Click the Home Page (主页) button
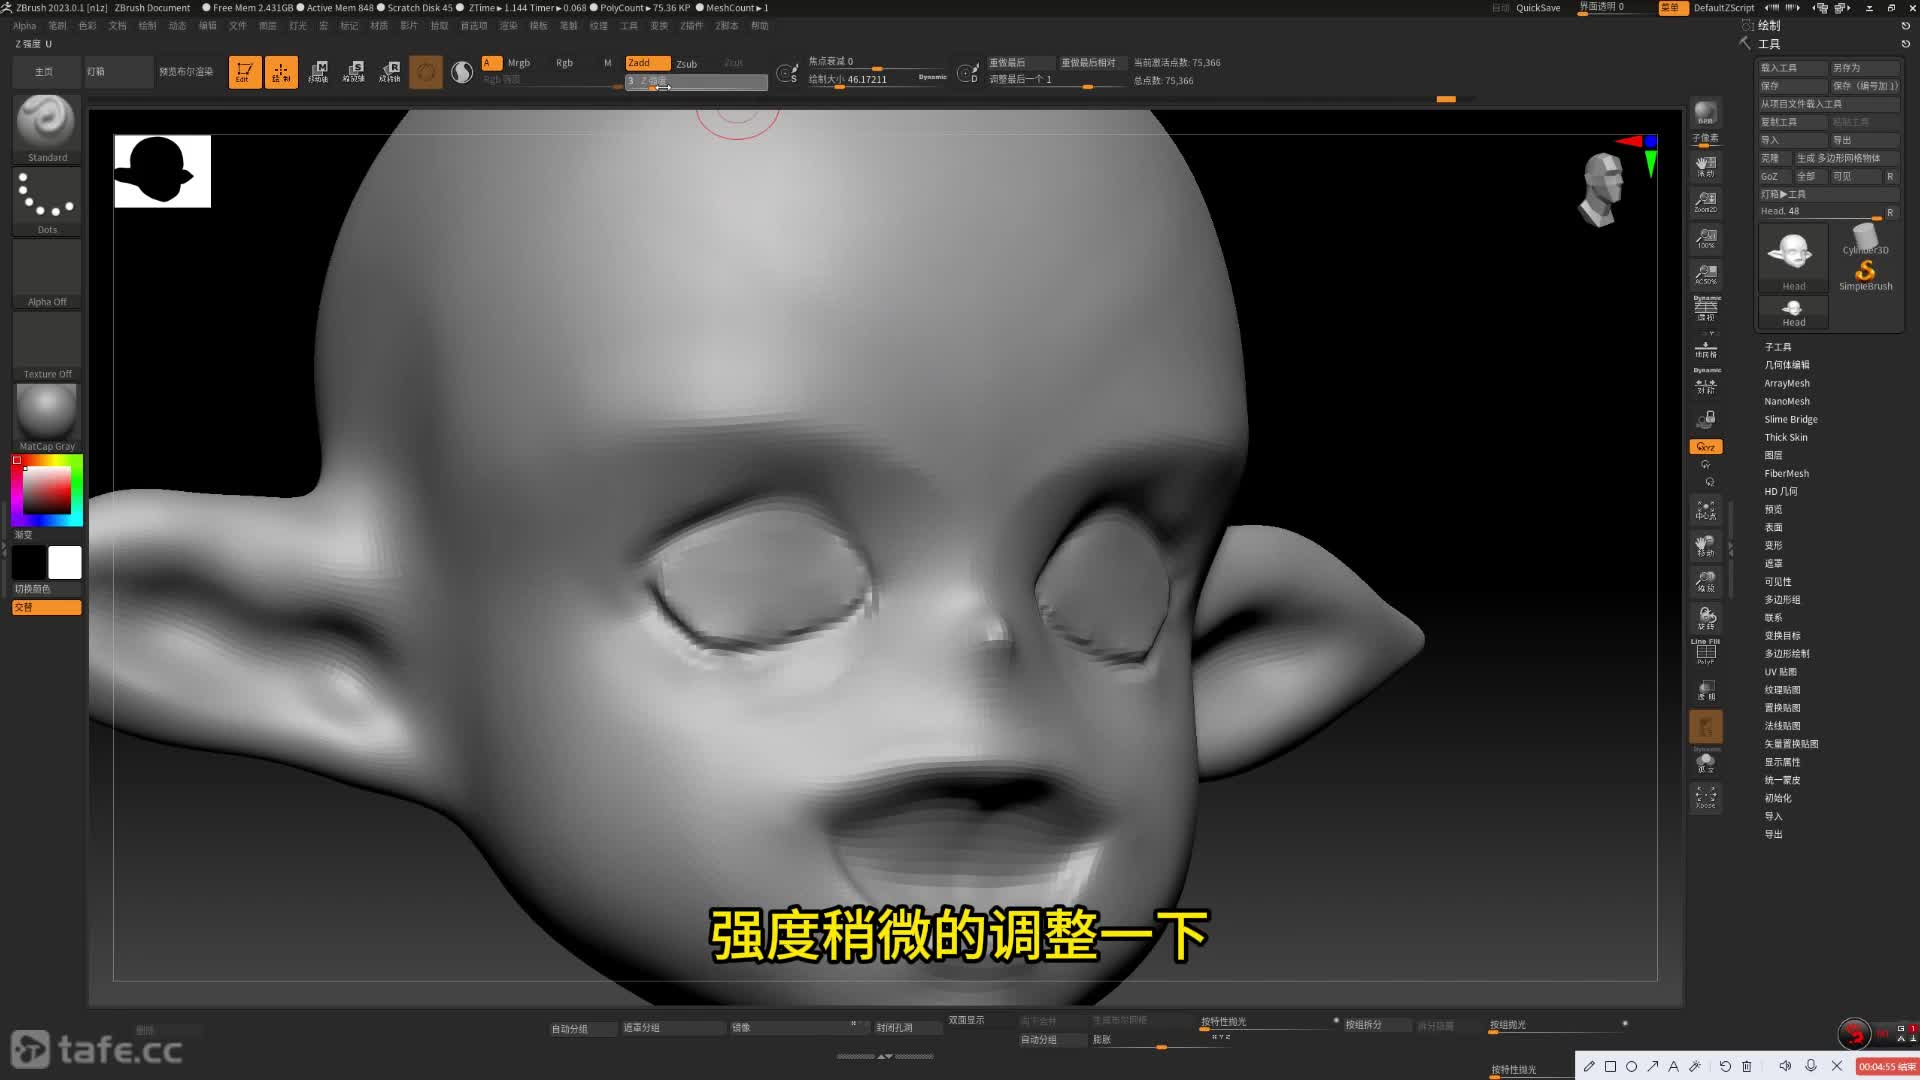The width and height of the screenshot is (1920, 1080). (47, 72)
